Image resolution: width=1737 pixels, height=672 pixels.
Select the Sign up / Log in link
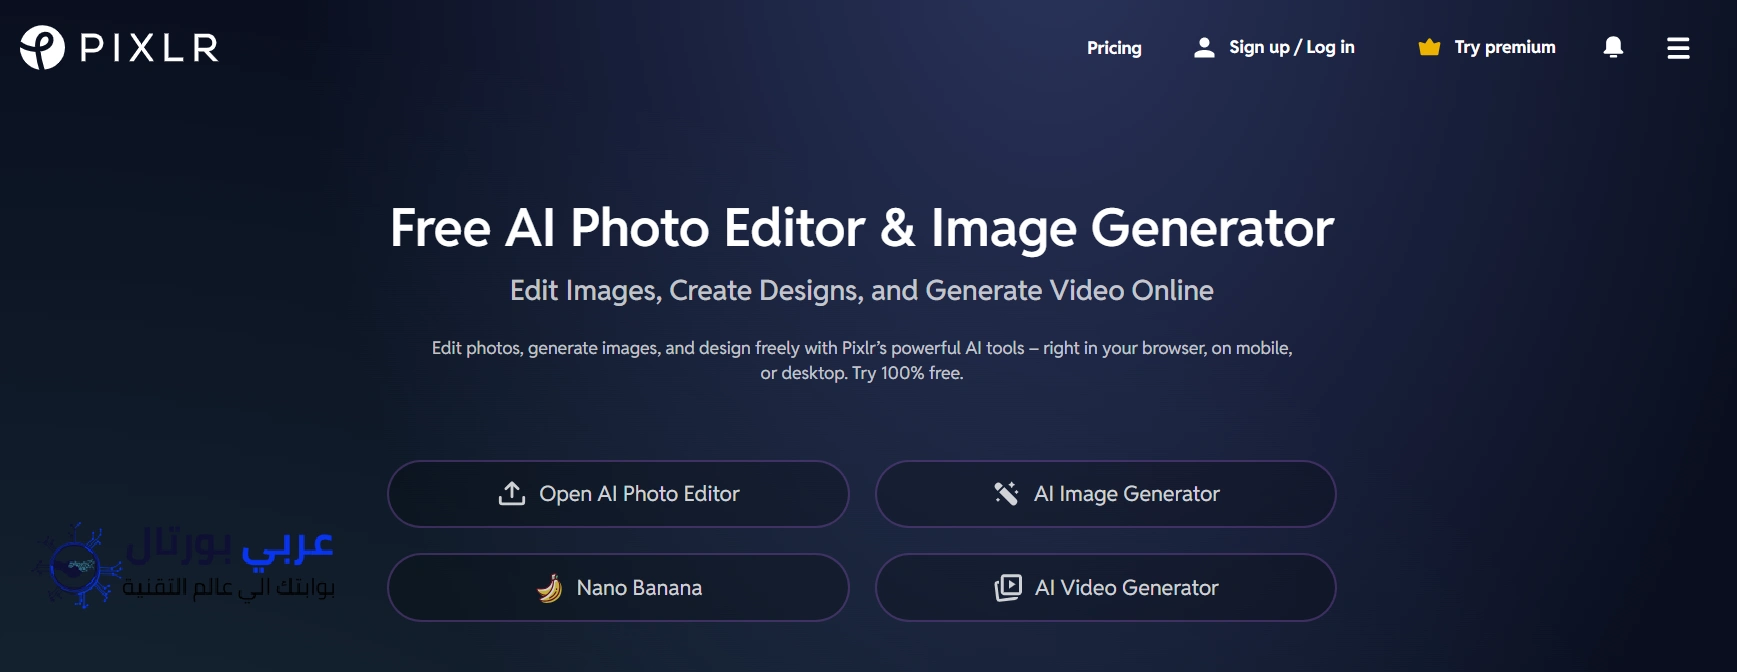click(1291, 47)
